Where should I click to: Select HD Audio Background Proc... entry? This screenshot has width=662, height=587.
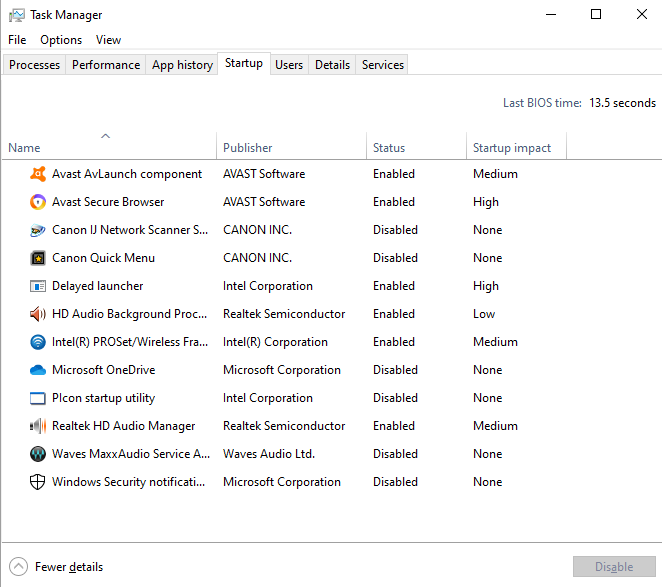click(130, 314)
